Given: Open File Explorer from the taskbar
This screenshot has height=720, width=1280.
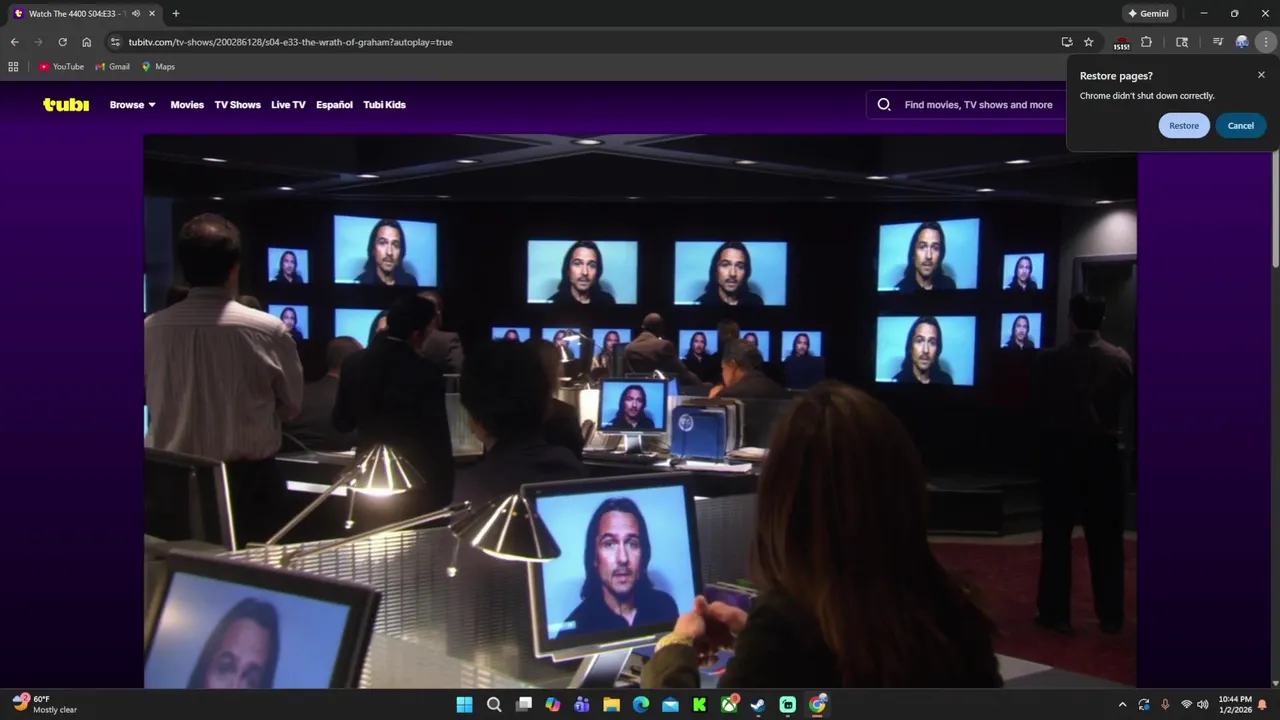Looking at the screenshot, I should (611, 705).
